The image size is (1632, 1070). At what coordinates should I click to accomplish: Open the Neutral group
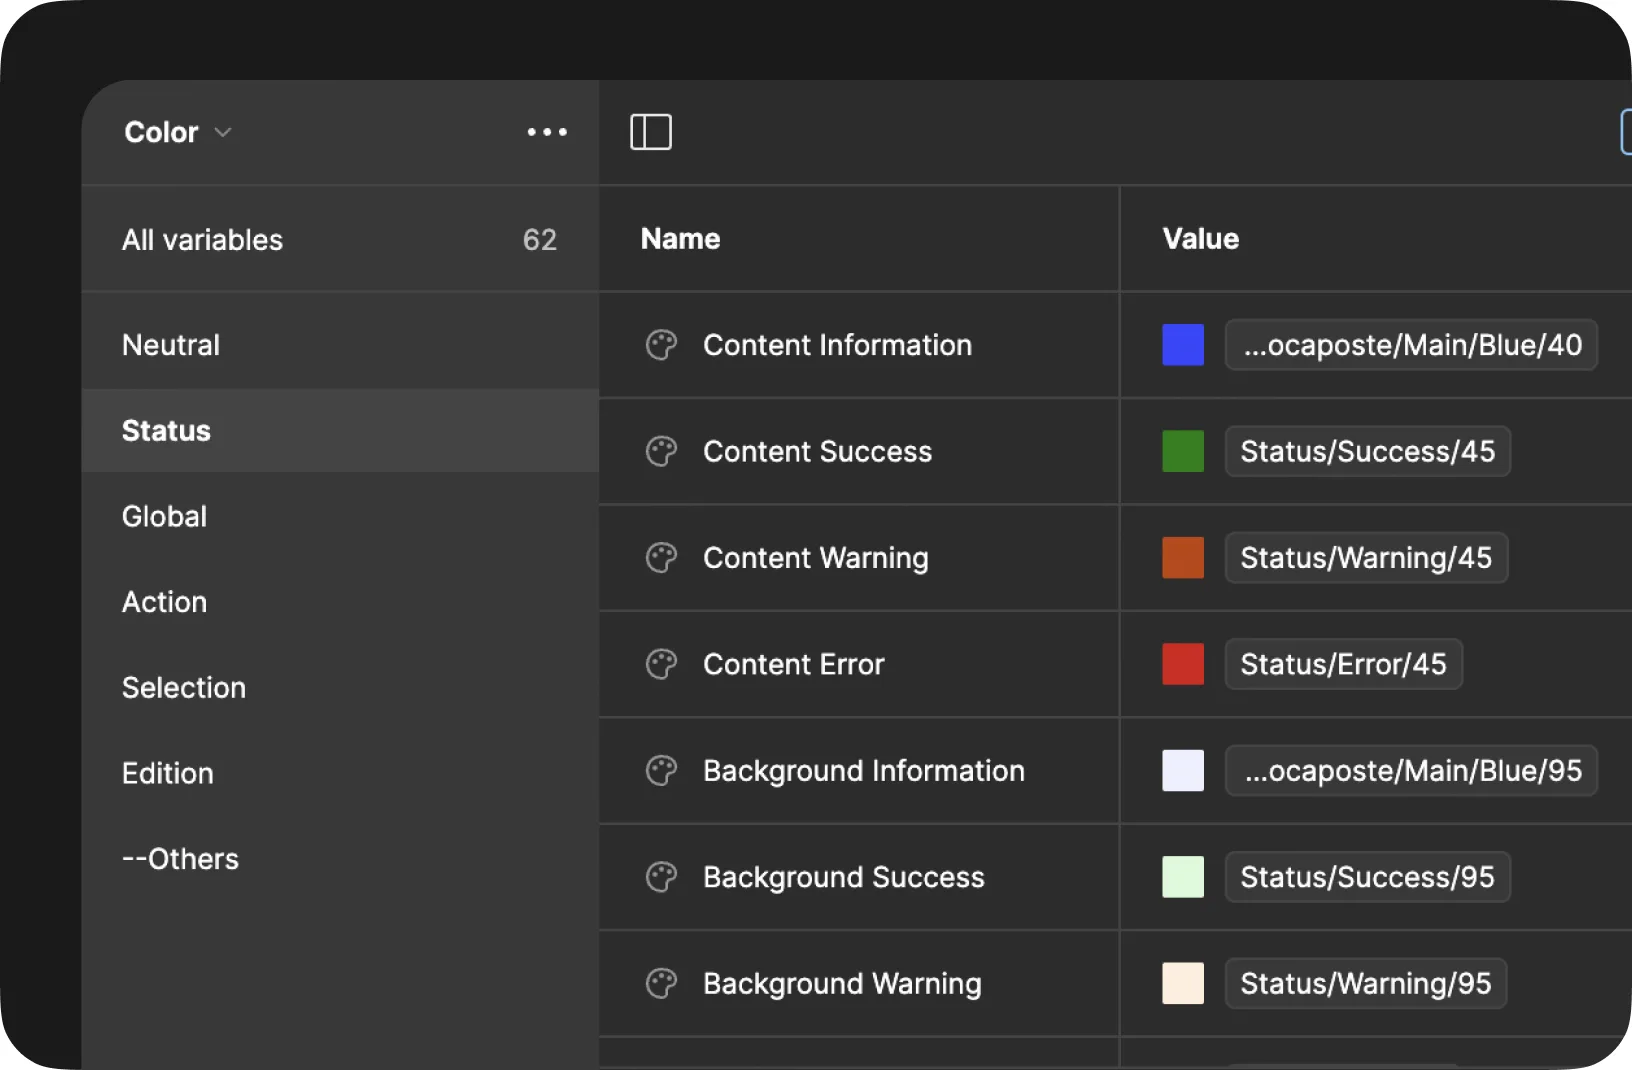340,345
